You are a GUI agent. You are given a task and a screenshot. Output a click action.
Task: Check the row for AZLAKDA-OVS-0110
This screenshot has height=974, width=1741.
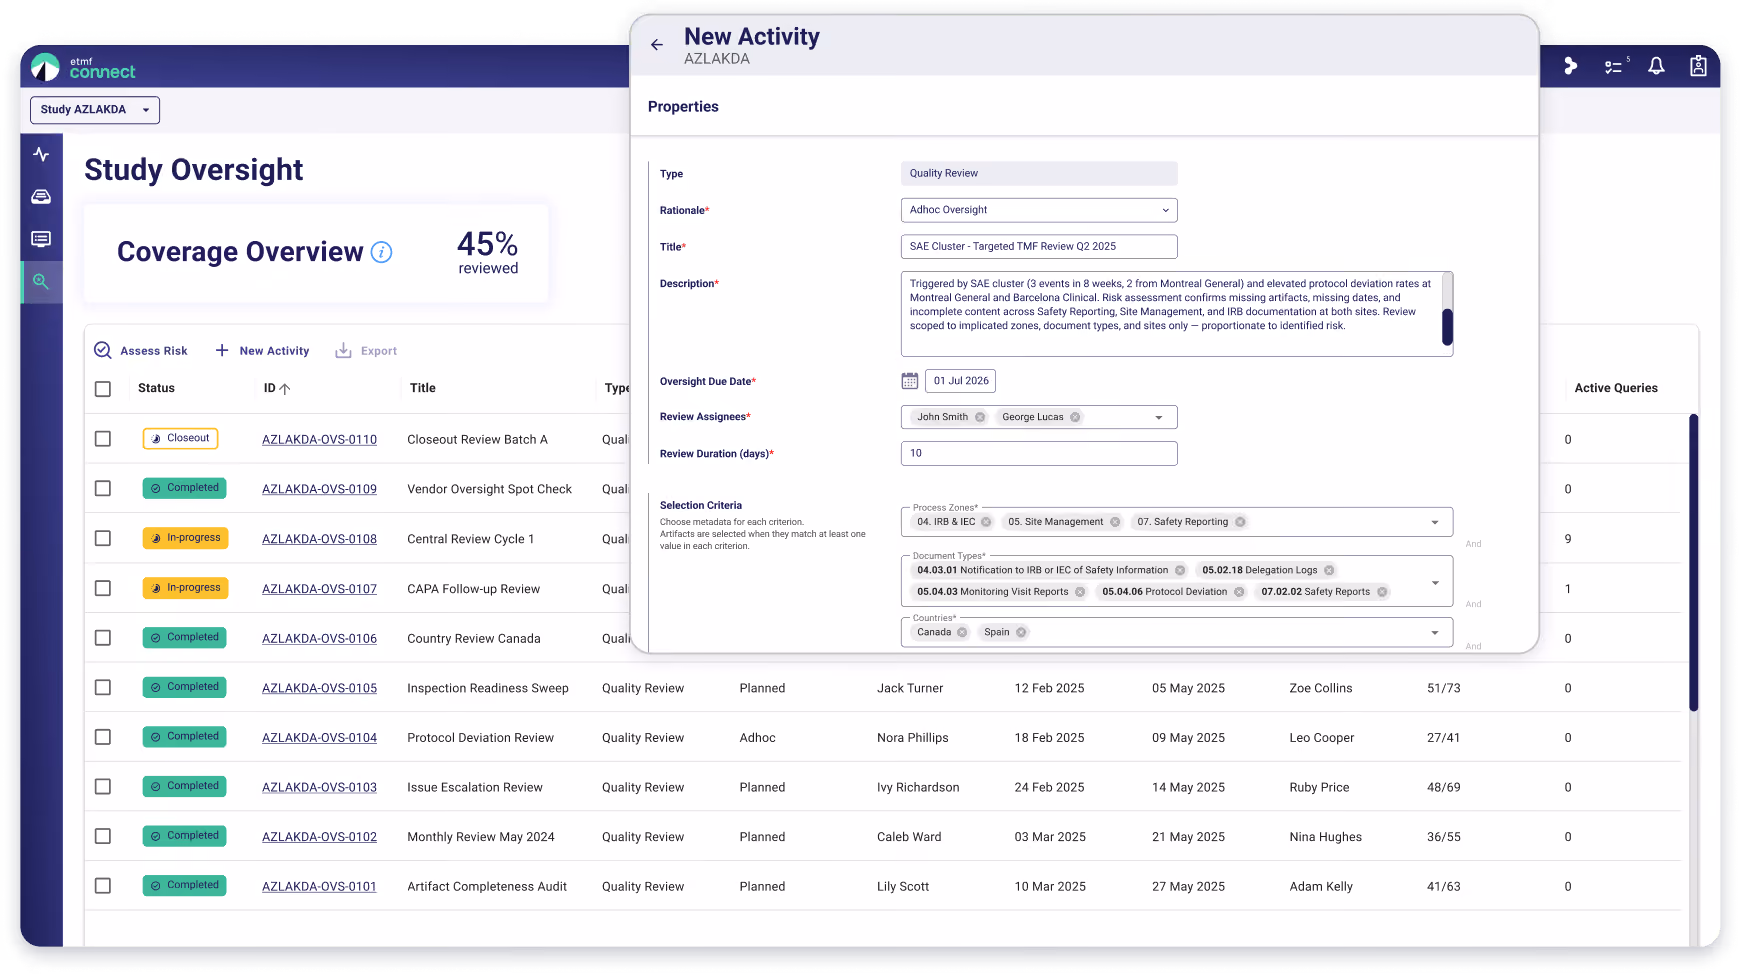click(x=103, y=439)
